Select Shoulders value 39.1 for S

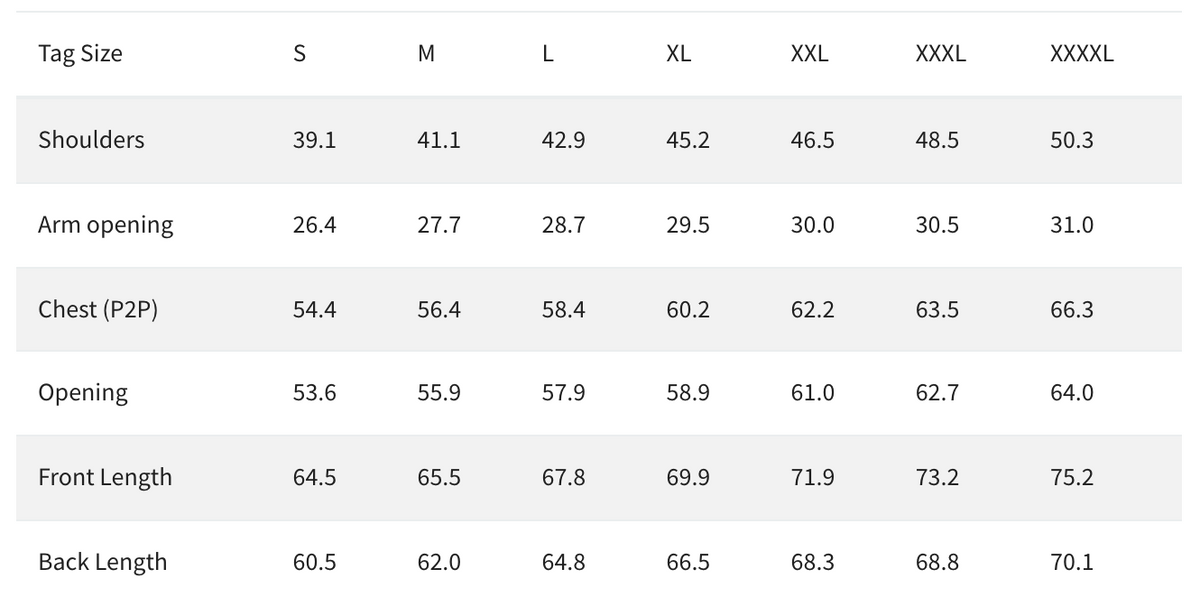tap(314, 140)
